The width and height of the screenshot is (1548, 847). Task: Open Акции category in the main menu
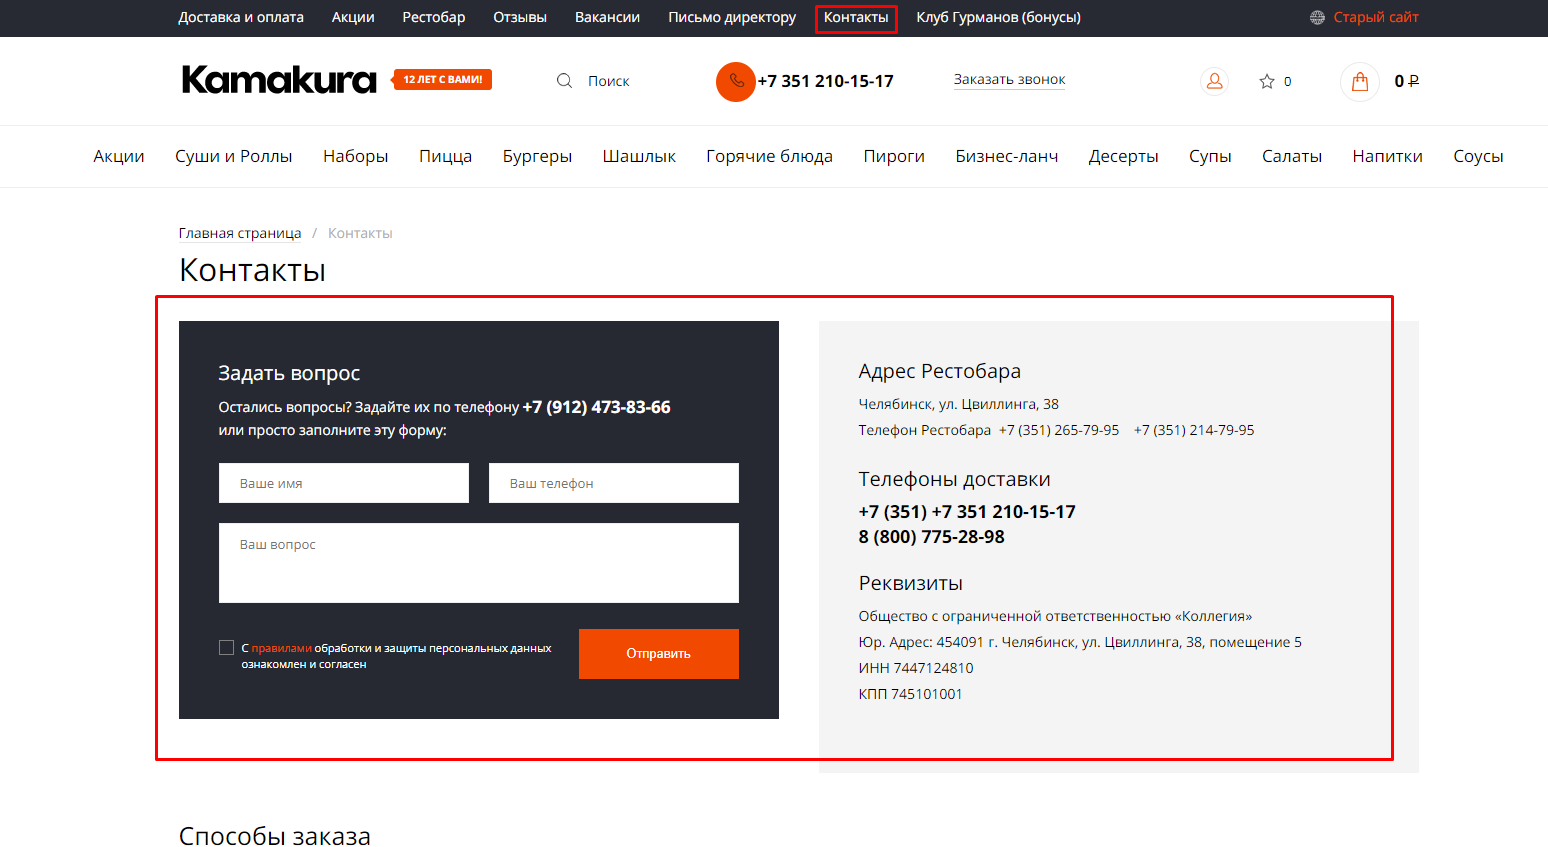(119, 156)
